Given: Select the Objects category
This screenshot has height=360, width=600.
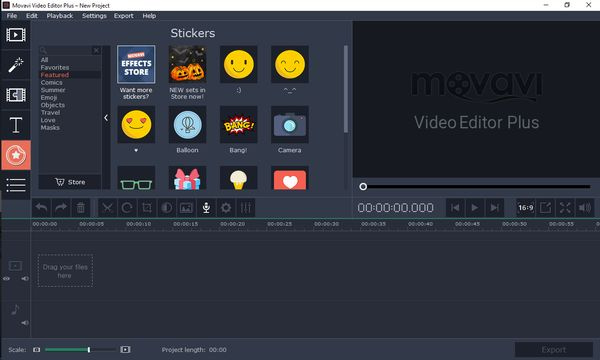Looking at the screenshot, I should click(52, 105).
